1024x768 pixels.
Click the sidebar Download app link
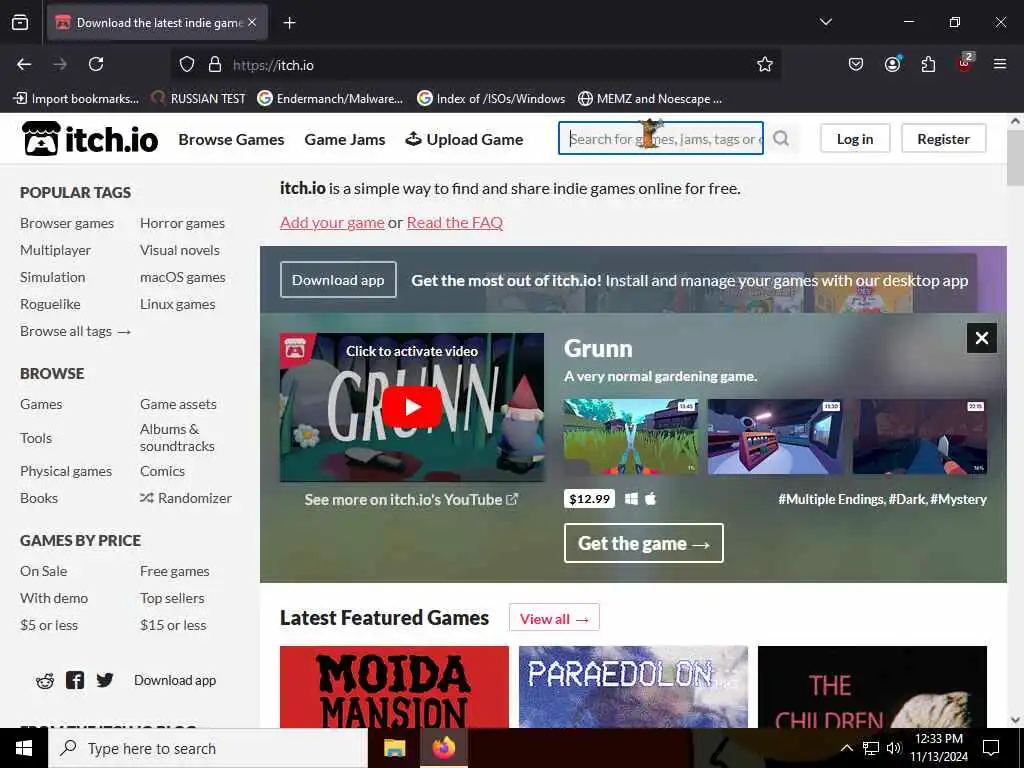pos(175,680)
